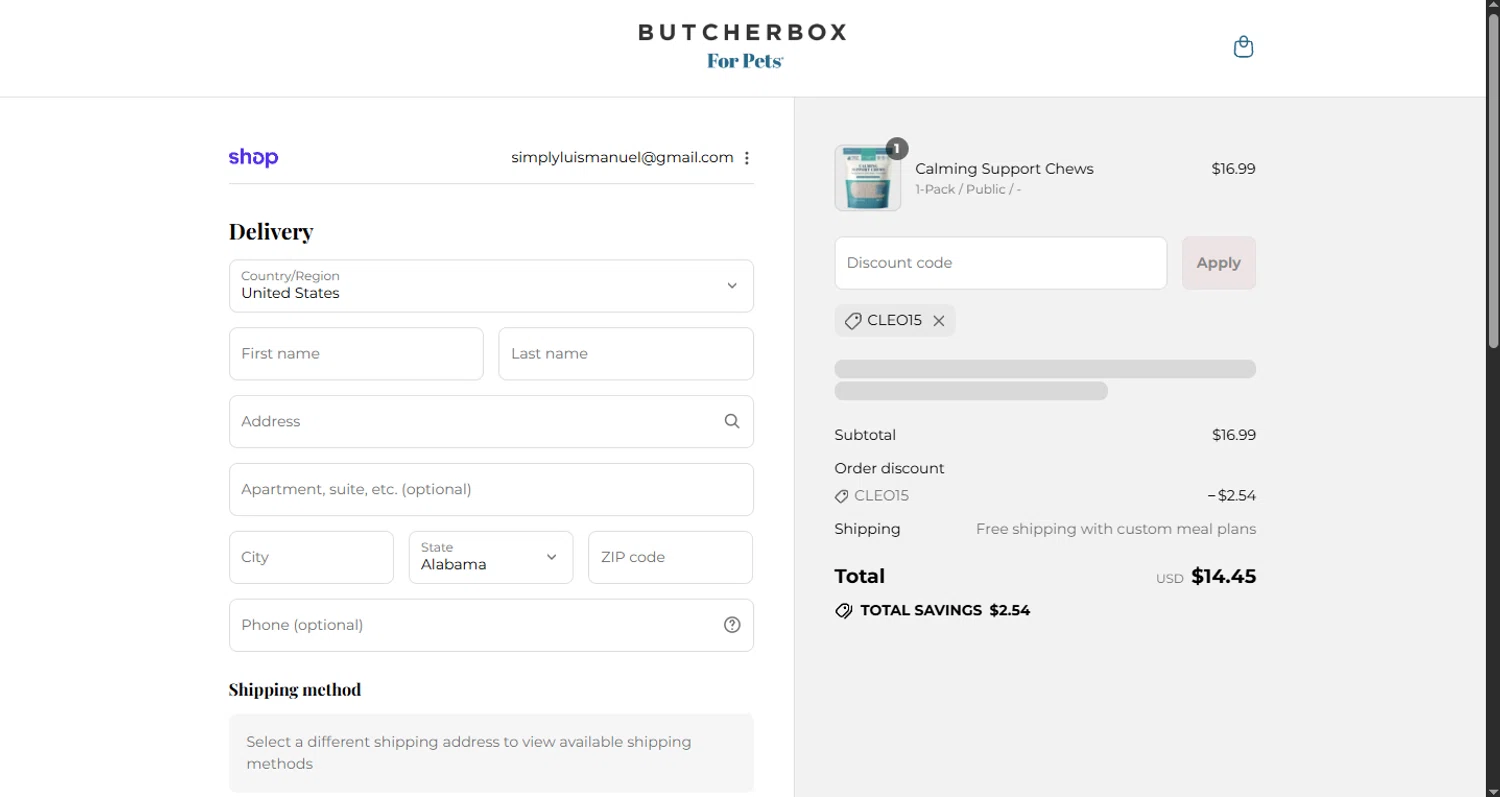Click the CLEO15 tag icon in the code chip

(x=853, y=321)
